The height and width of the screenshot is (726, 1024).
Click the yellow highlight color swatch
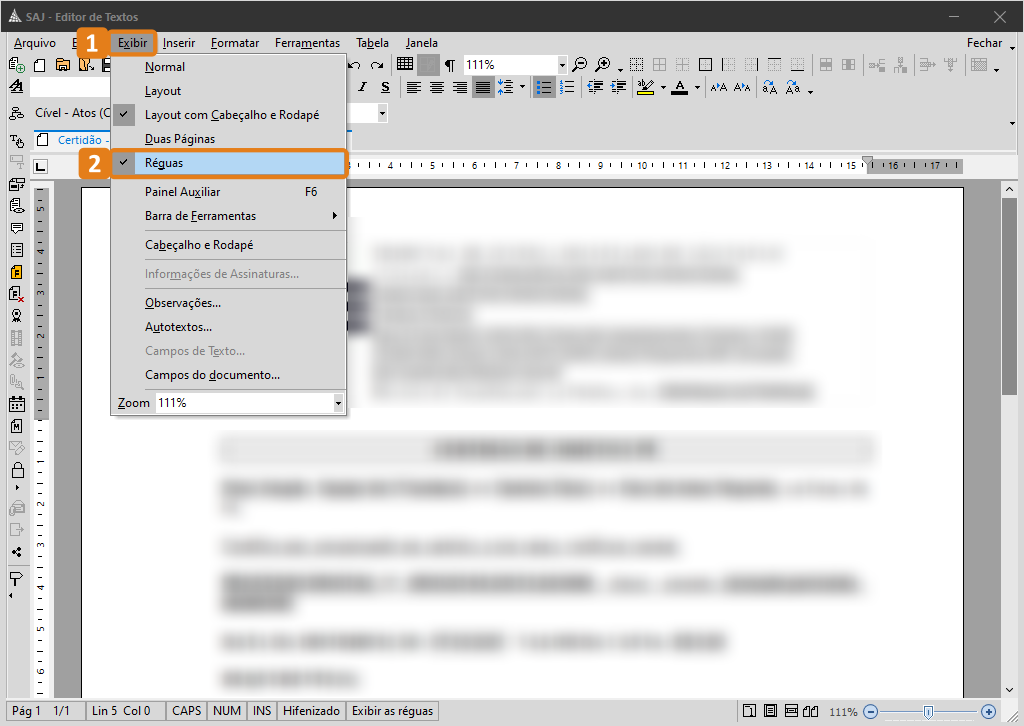coord(645,87)
